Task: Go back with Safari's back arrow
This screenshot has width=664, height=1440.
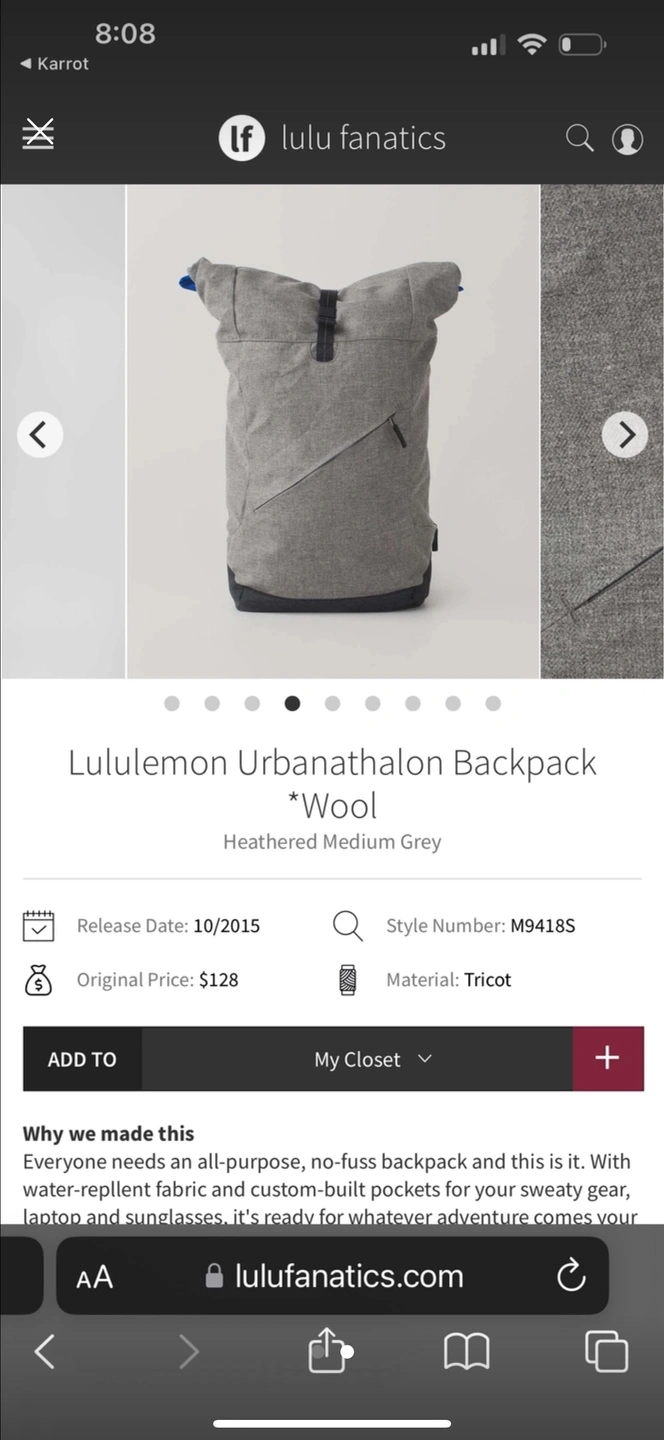Action: pos(44,1352)
